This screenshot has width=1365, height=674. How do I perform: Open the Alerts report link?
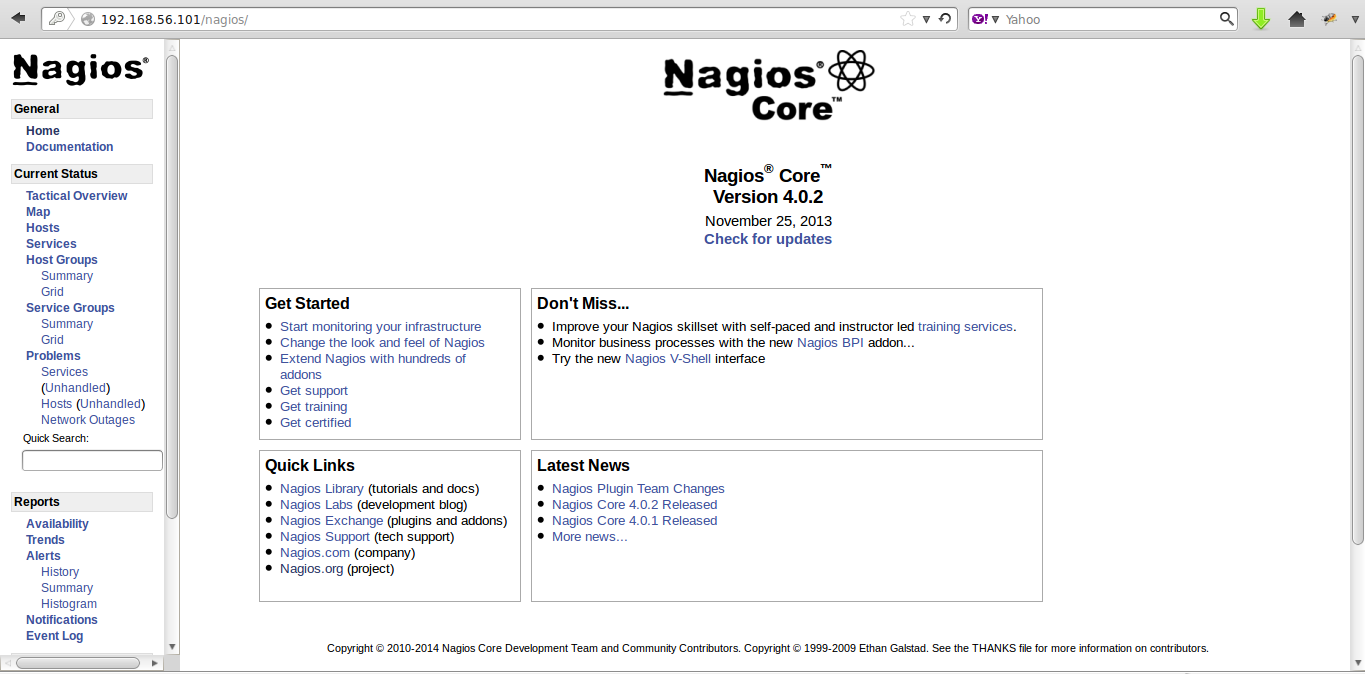pos(43,556)
